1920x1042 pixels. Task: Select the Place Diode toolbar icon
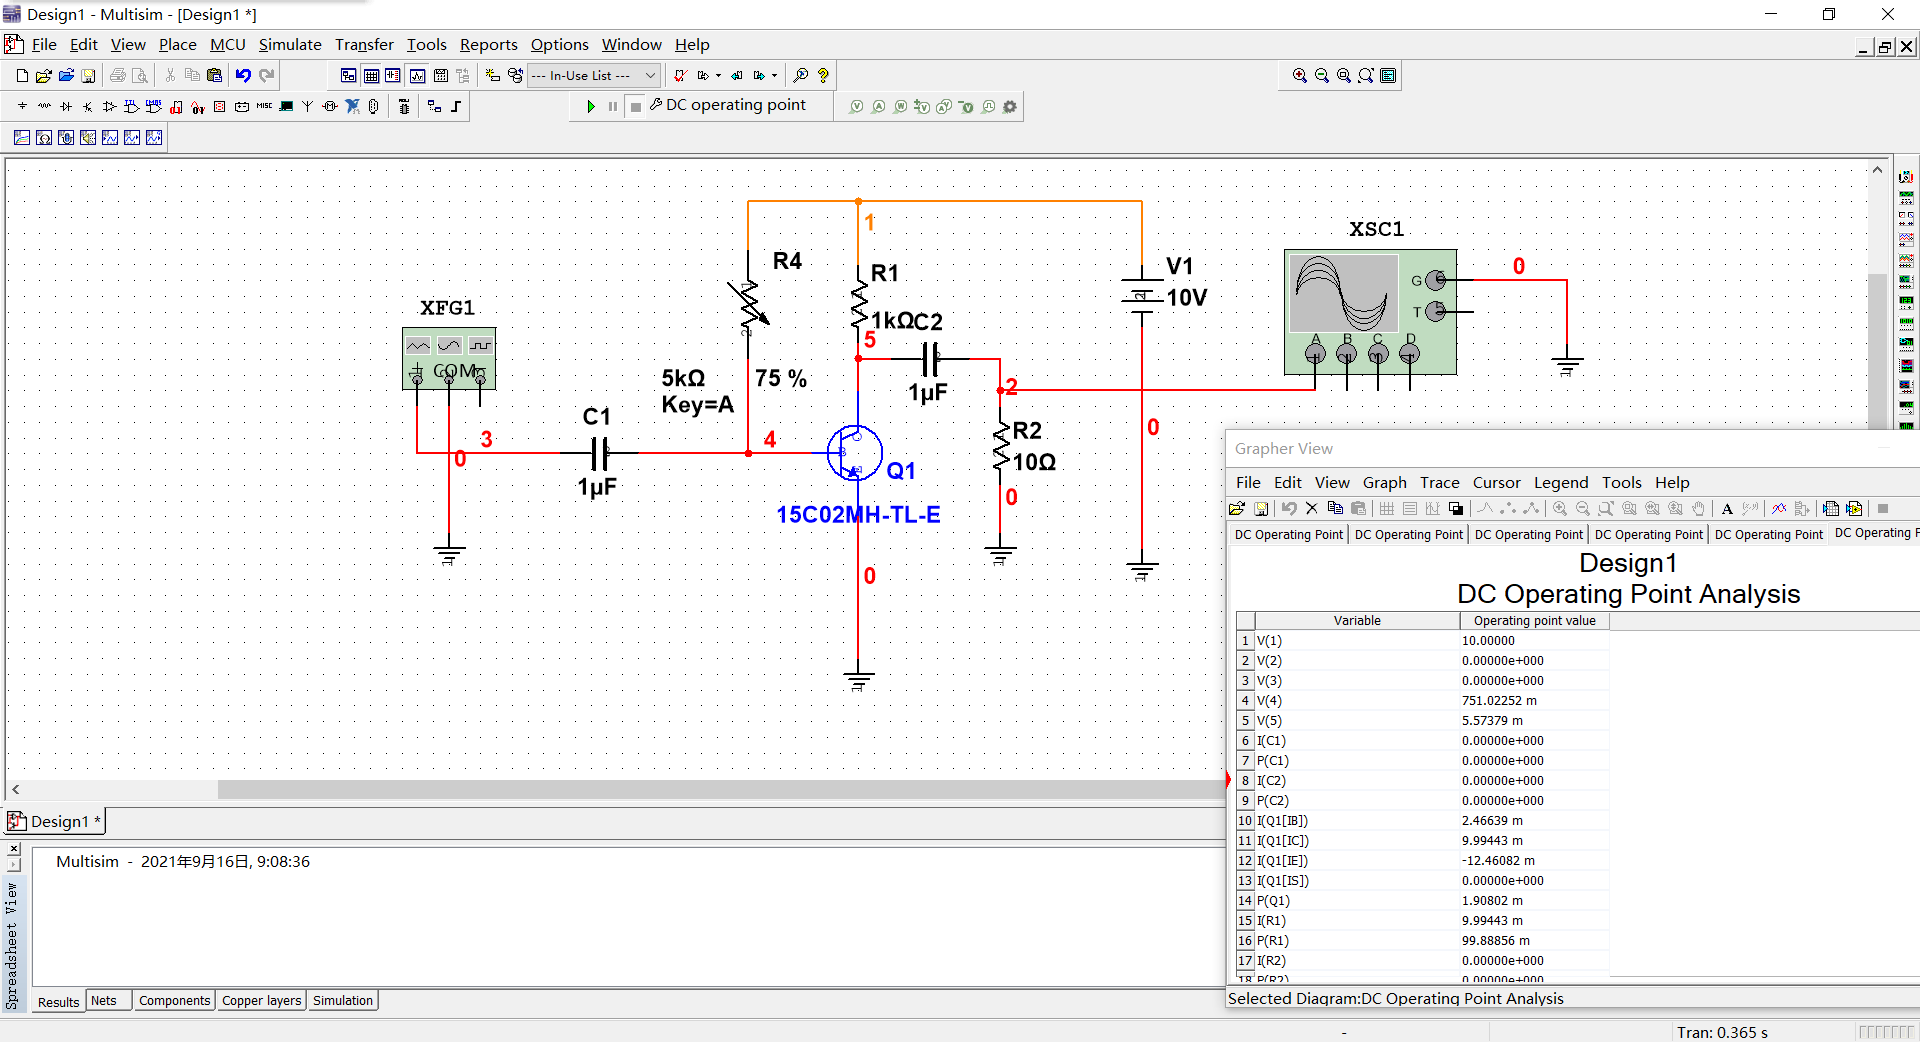[66, 106]
